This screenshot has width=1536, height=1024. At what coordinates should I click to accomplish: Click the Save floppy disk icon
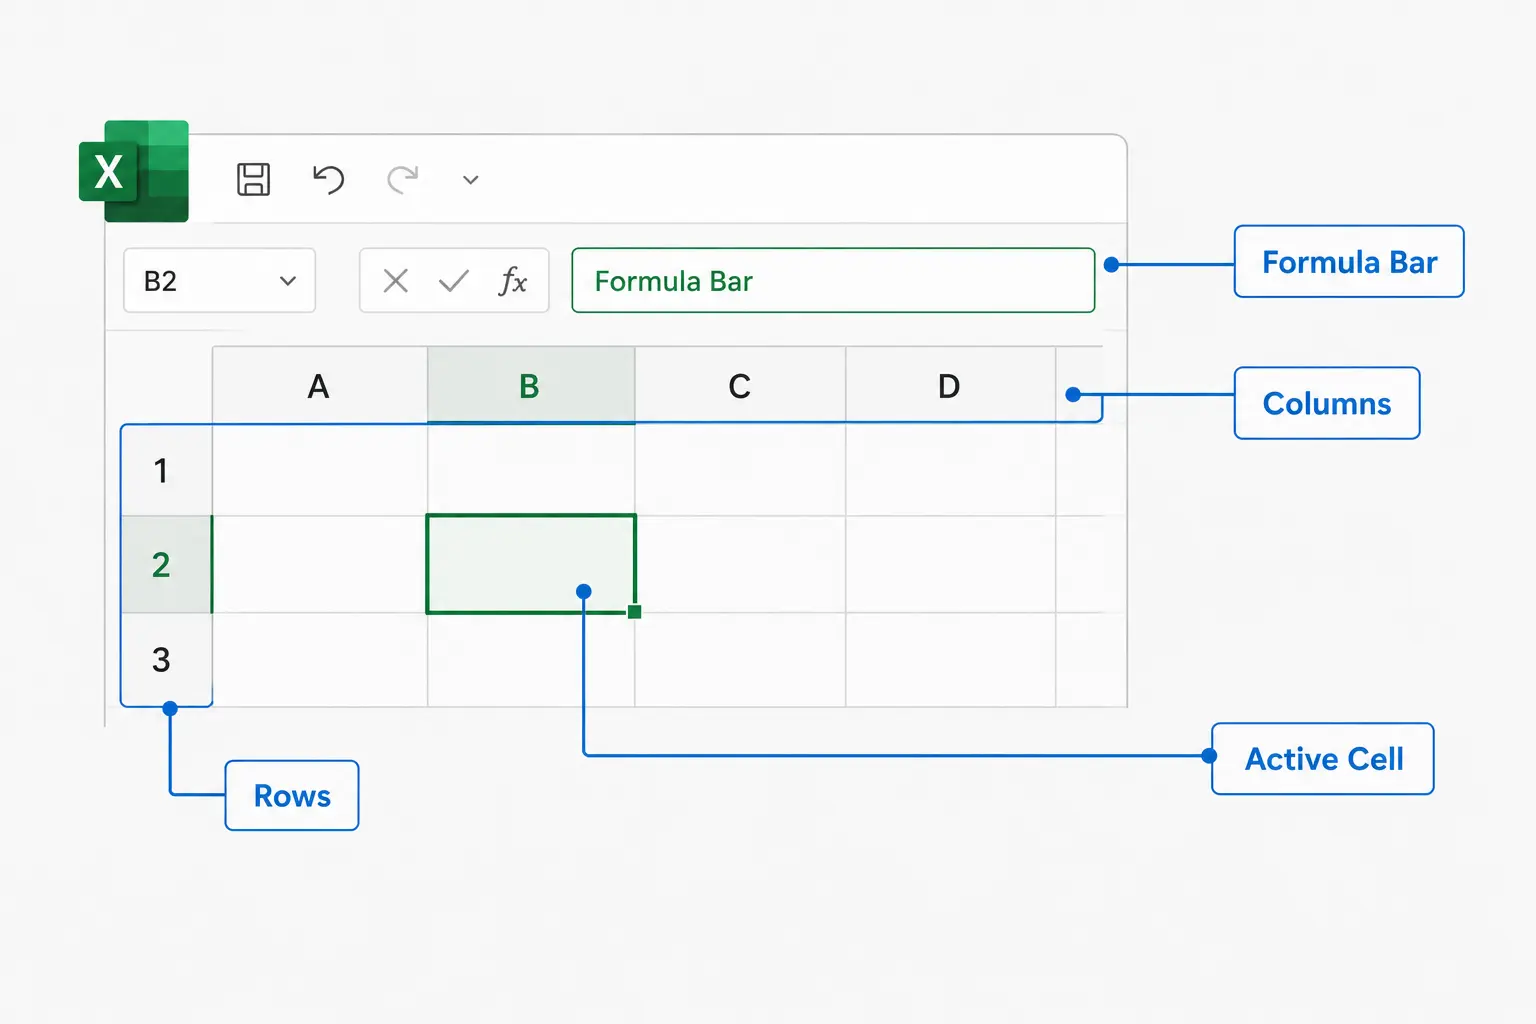253,179
